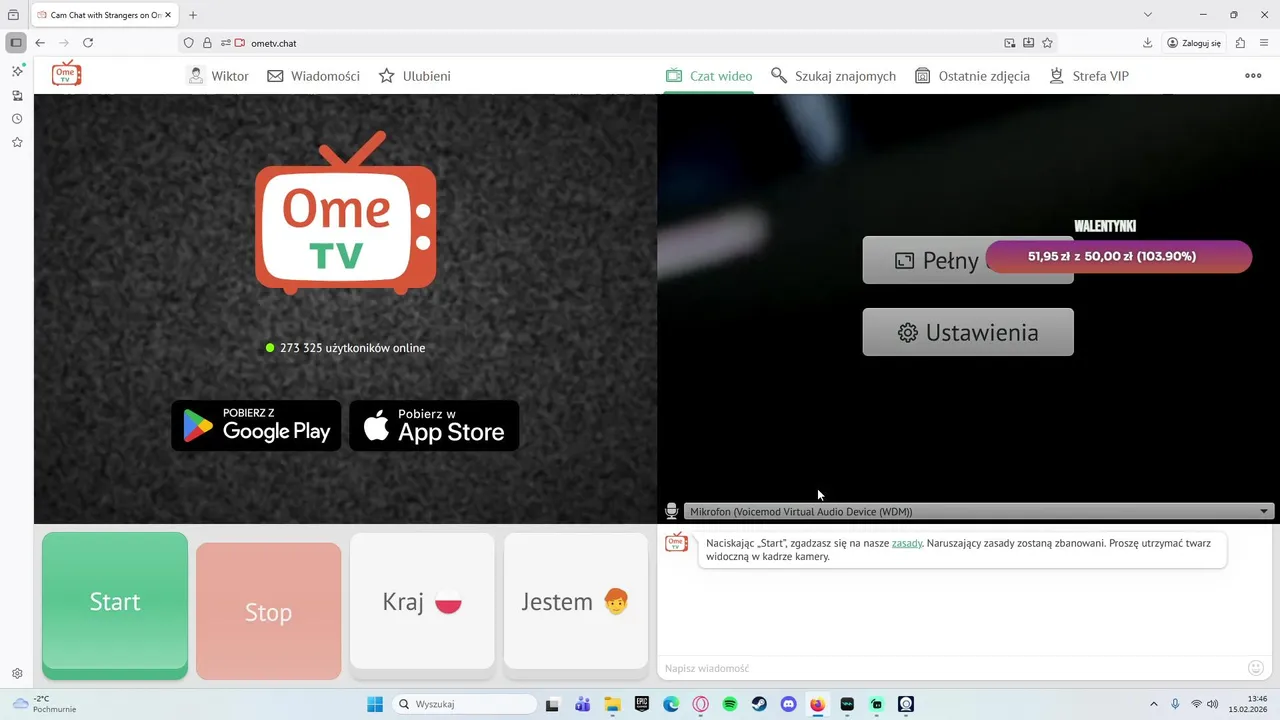Open sidebar bookmarks star icon
This screenshot has height=720, width=1280.
(x=17, y=142)
